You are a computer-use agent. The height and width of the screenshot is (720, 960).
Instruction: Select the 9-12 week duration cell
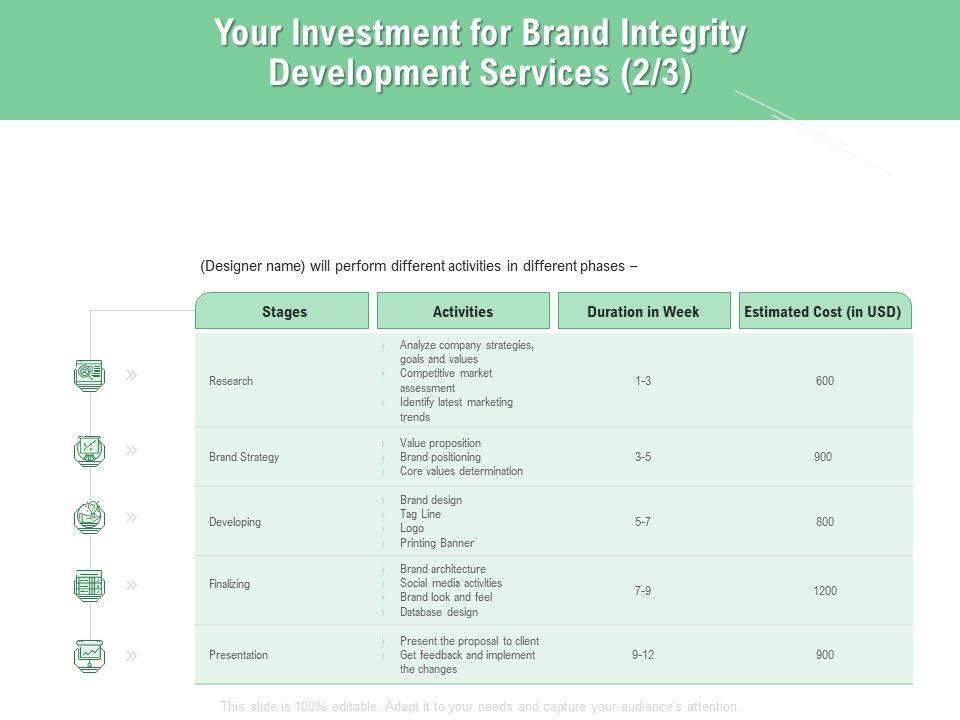coord(643,655)
